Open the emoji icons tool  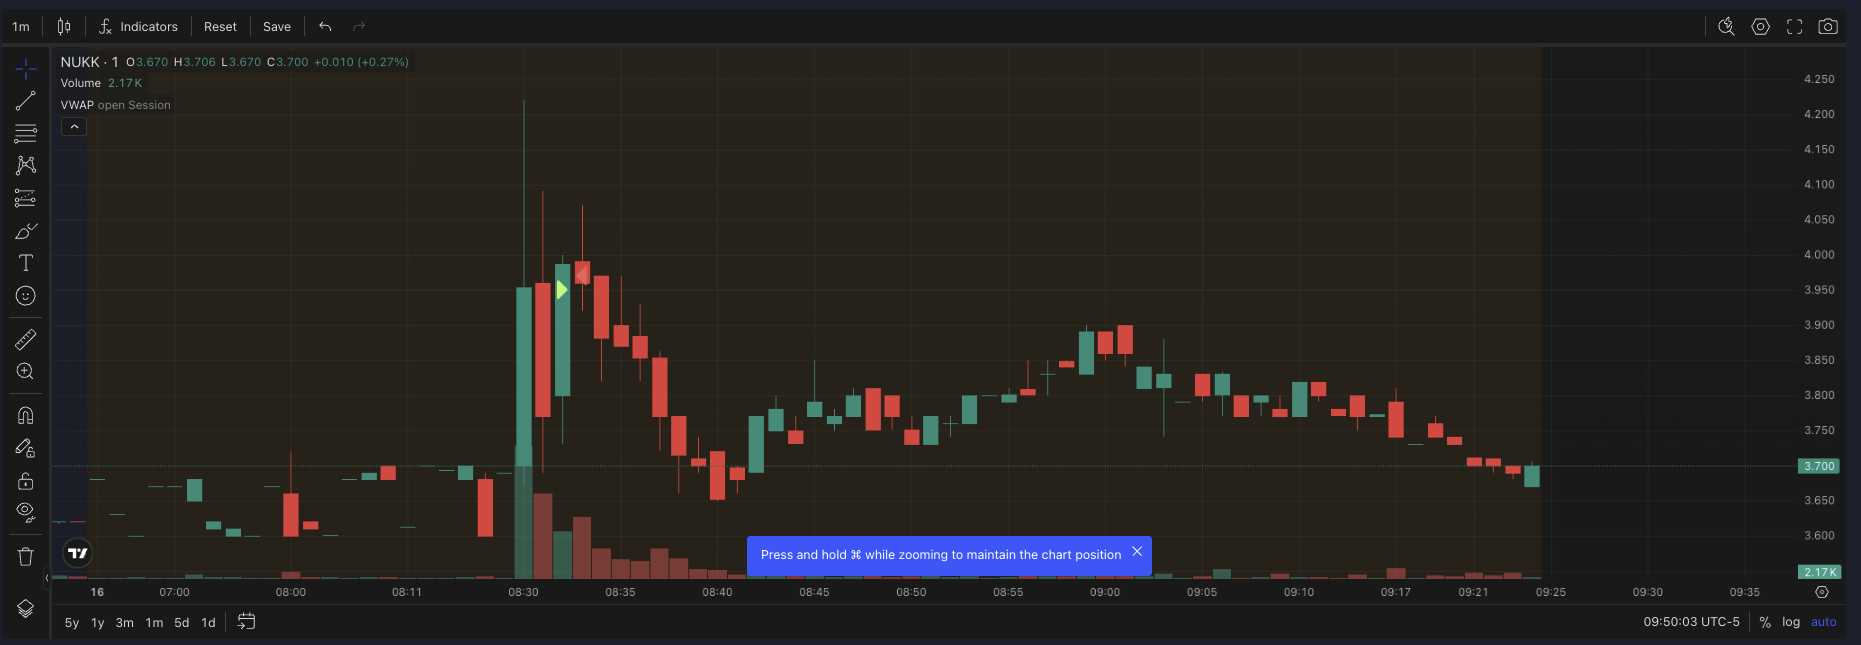[x=26, y=296]
